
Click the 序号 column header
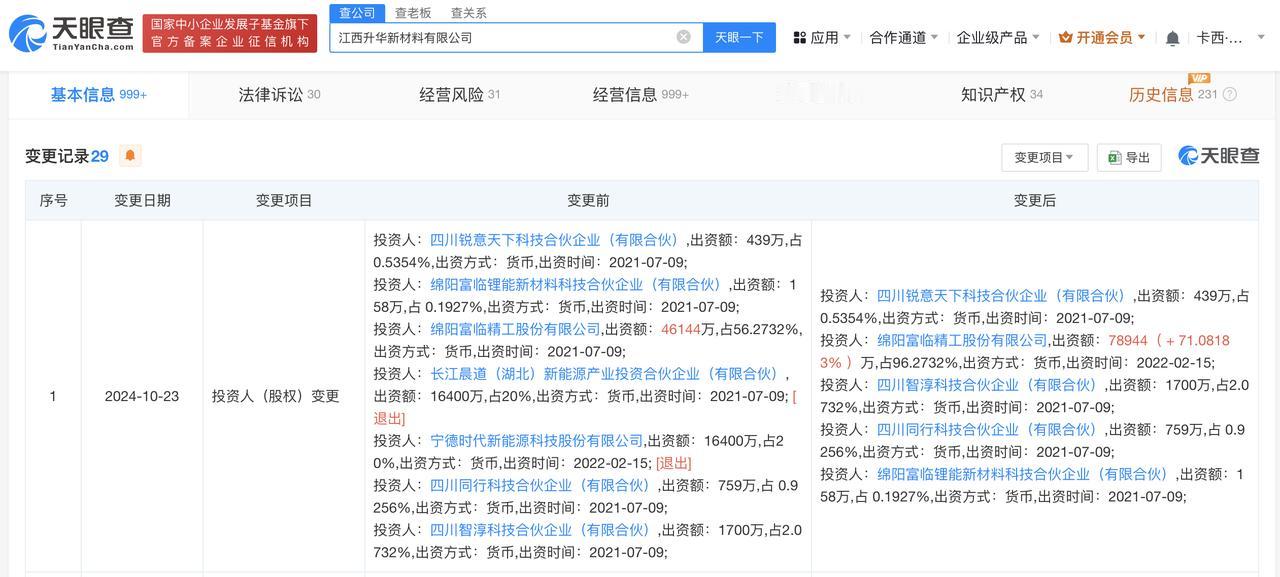tap(53, 200)
